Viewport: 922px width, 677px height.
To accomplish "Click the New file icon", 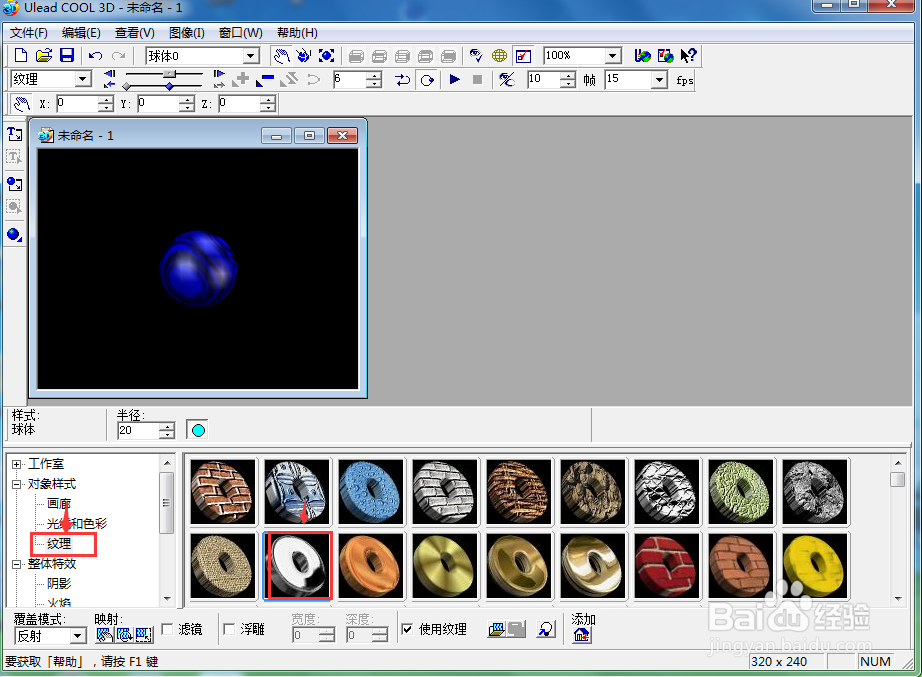I will tap(21, 56).
